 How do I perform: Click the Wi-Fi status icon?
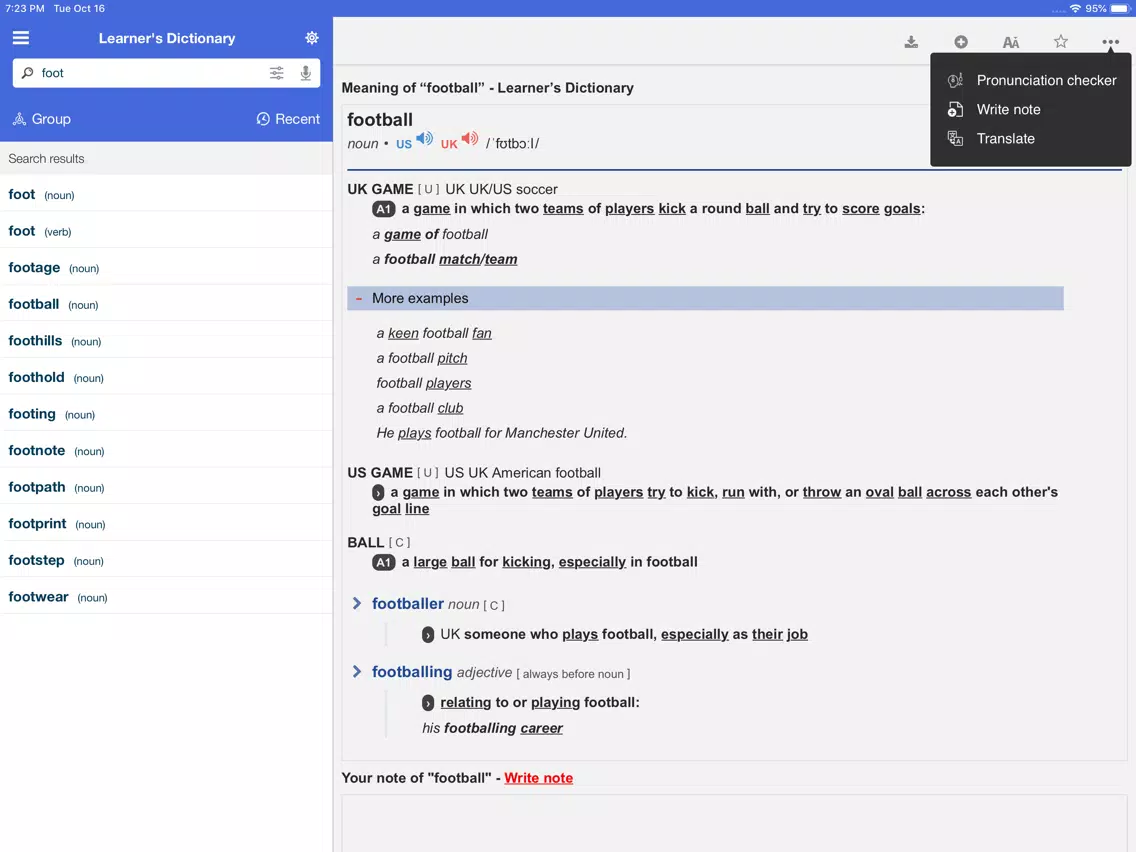pos(1075,9)
